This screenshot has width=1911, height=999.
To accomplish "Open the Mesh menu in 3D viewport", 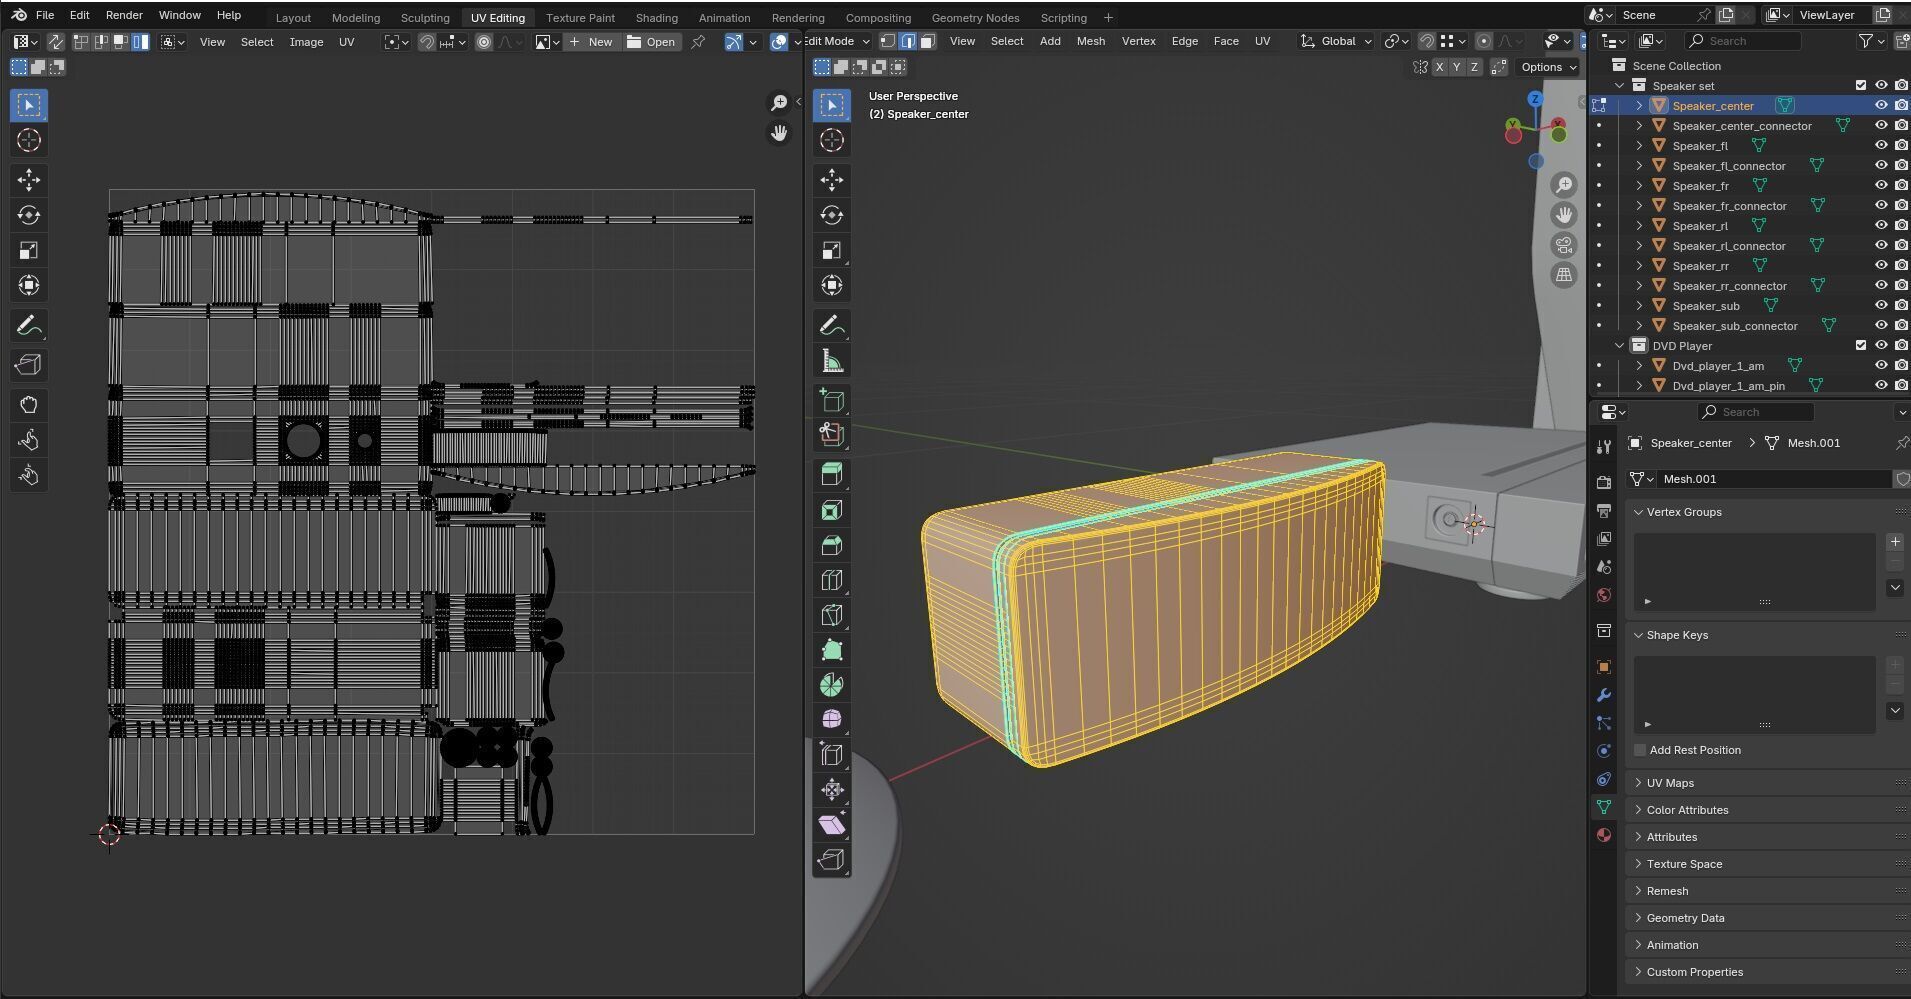I will (x=1090, y=41).
